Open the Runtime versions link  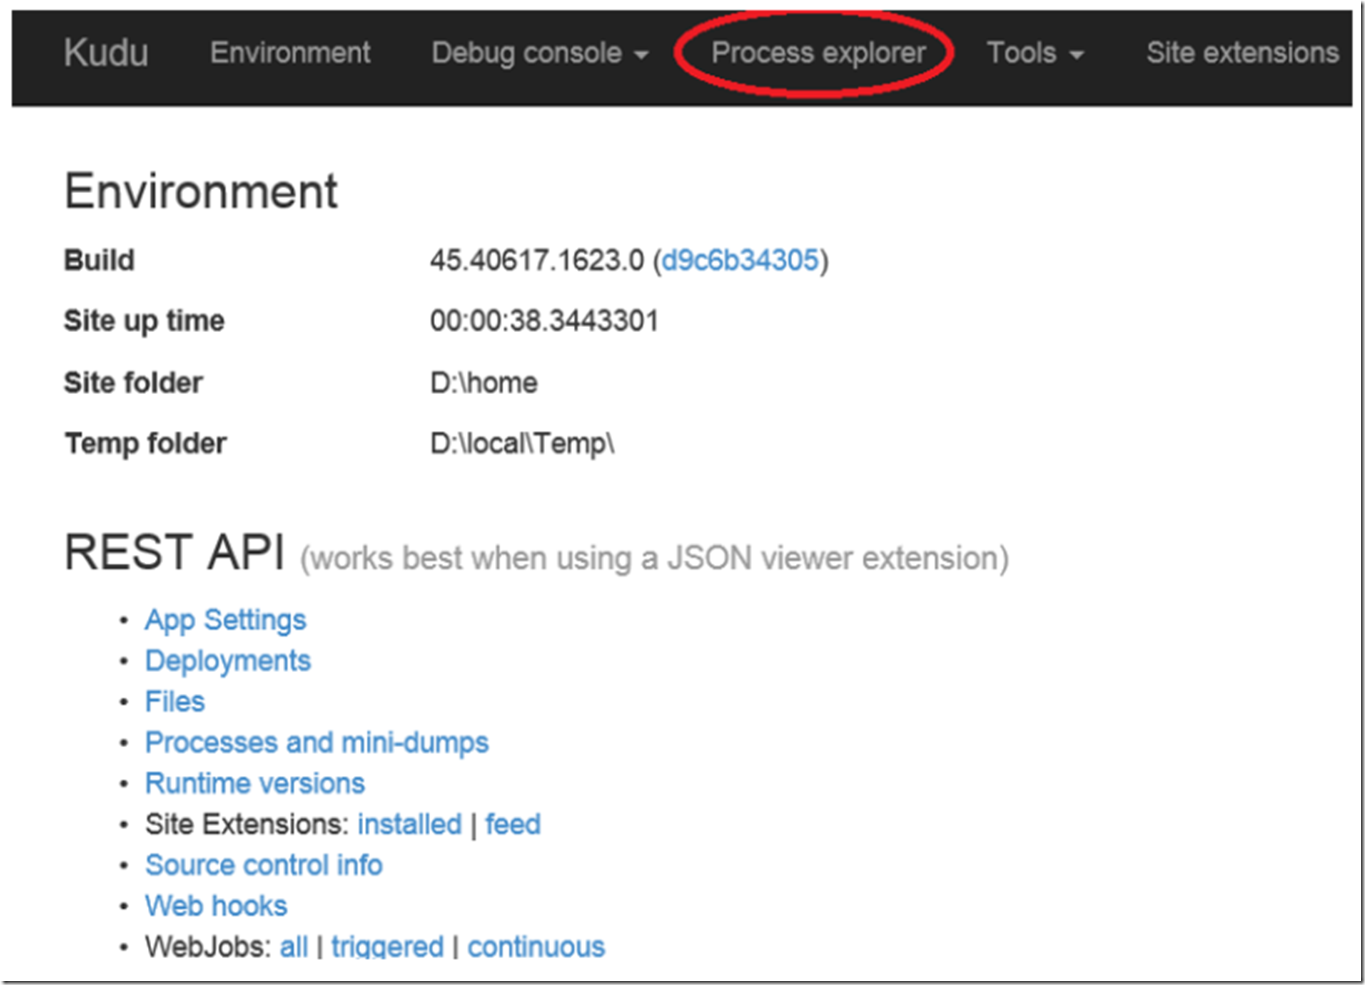tap(255, 783)
